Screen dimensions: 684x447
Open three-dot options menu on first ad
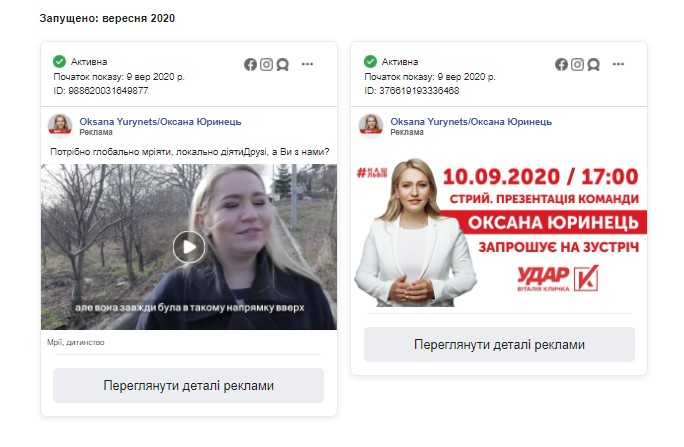coord(308,64)
